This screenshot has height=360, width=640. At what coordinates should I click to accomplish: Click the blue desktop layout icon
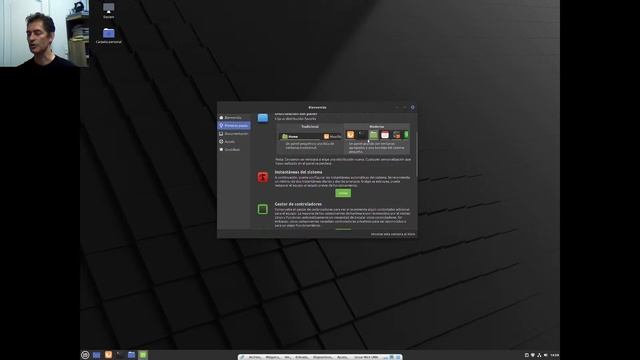262,118
